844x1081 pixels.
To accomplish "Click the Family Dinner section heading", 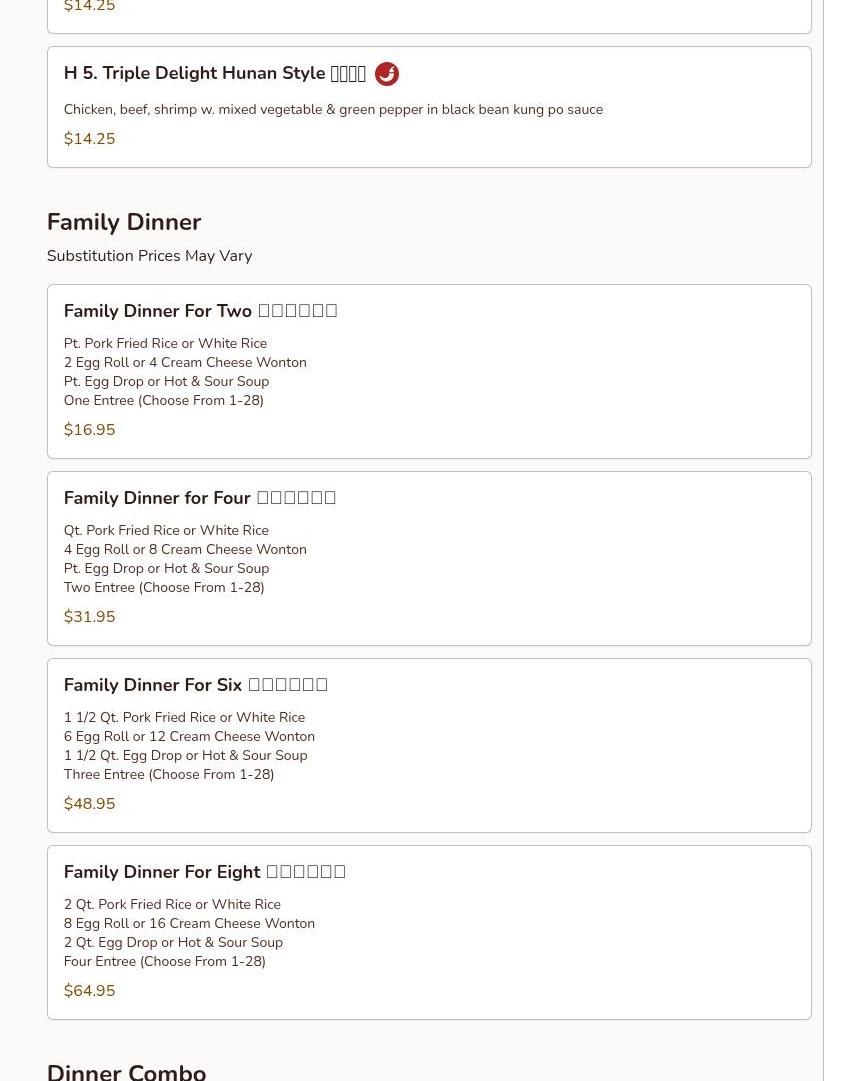I will click(124, 222).
